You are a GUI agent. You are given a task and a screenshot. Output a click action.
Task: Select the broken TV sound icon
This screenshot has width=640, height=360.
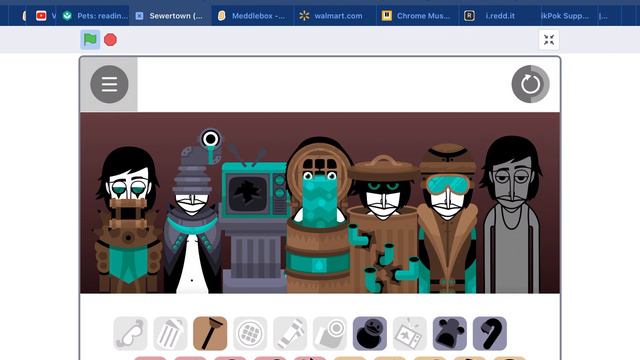(x=410, y=333)
